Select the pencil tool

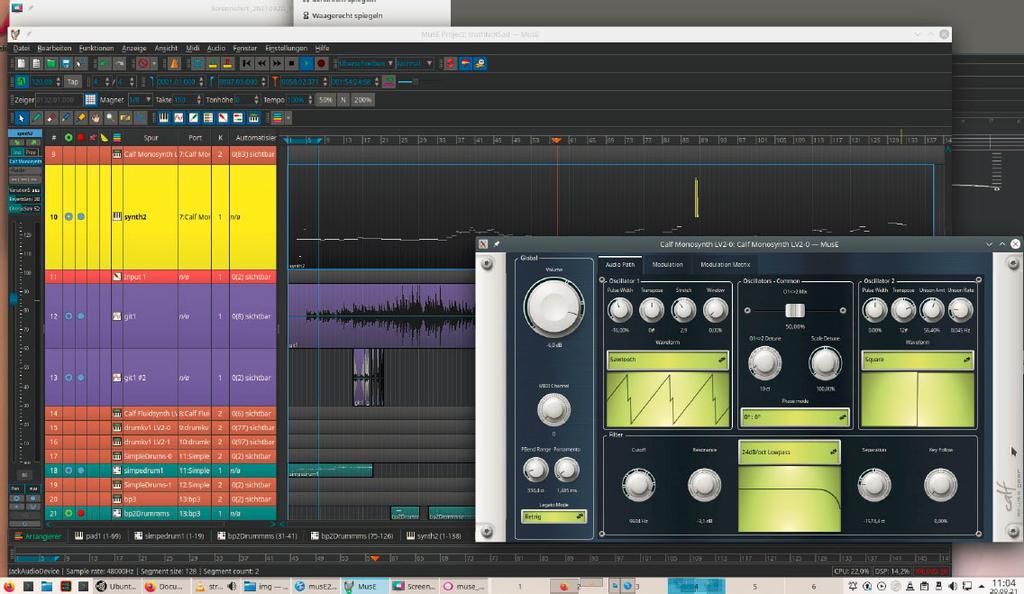click(x=36, y=117)
